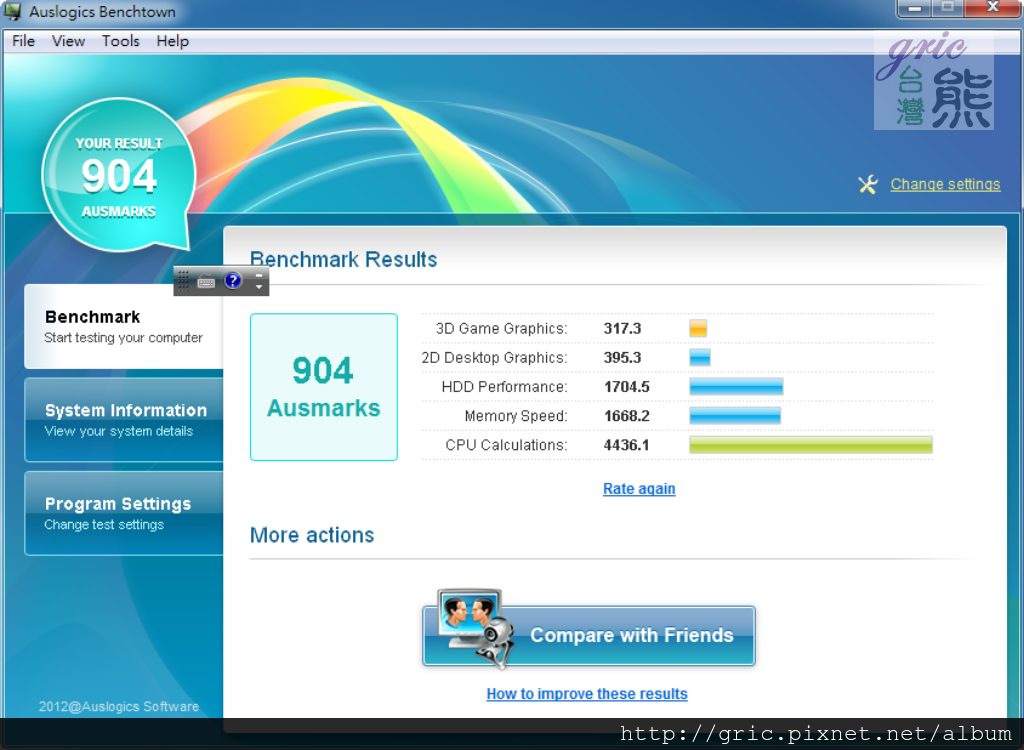The height and width of the screenshot is (750, 1024).
Task: Click the '2012@Auslogics Software' footer text
Action: (119, 706)
